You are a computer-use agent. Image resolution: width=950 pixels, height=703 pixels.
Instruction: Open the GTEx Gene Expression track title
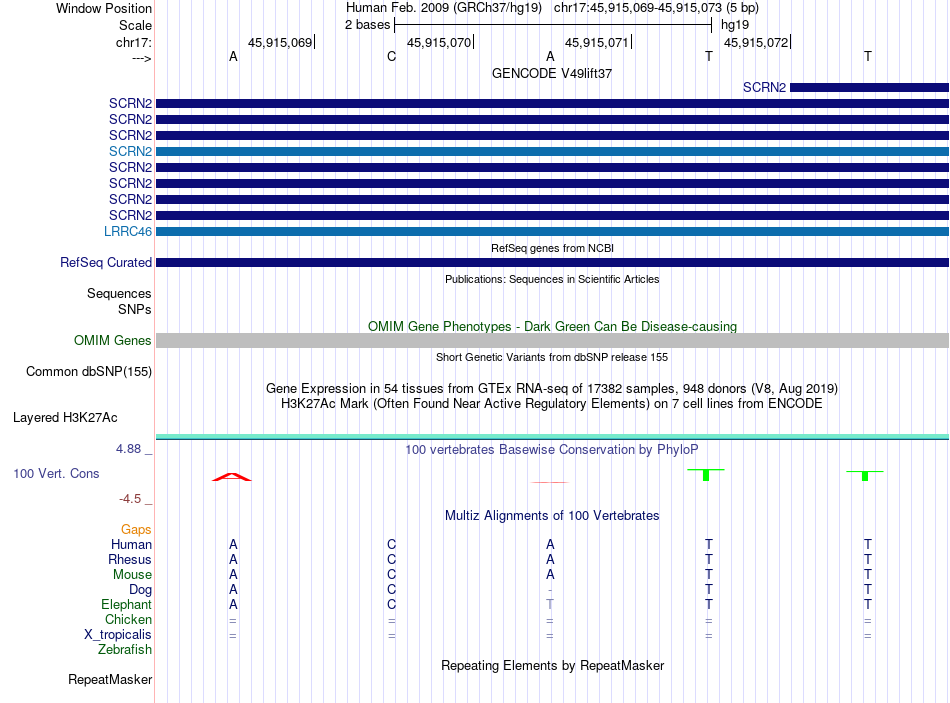552,388
